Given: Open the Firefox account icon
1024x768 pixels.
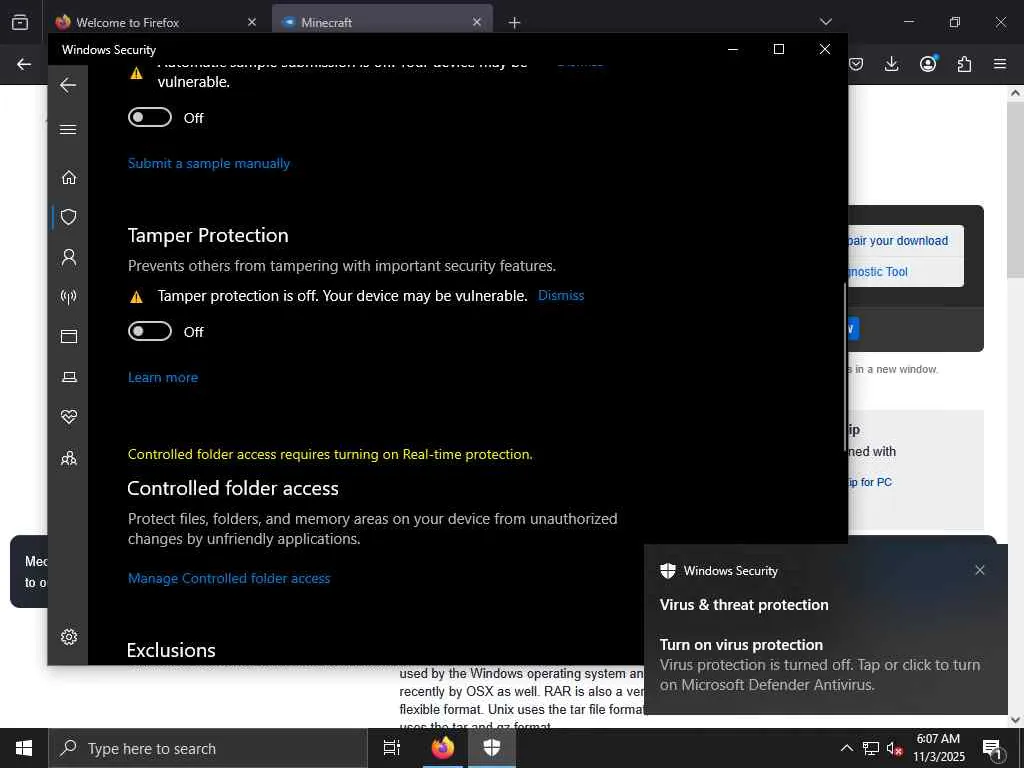Looking at the screenshot, I should tap(928, 64).
